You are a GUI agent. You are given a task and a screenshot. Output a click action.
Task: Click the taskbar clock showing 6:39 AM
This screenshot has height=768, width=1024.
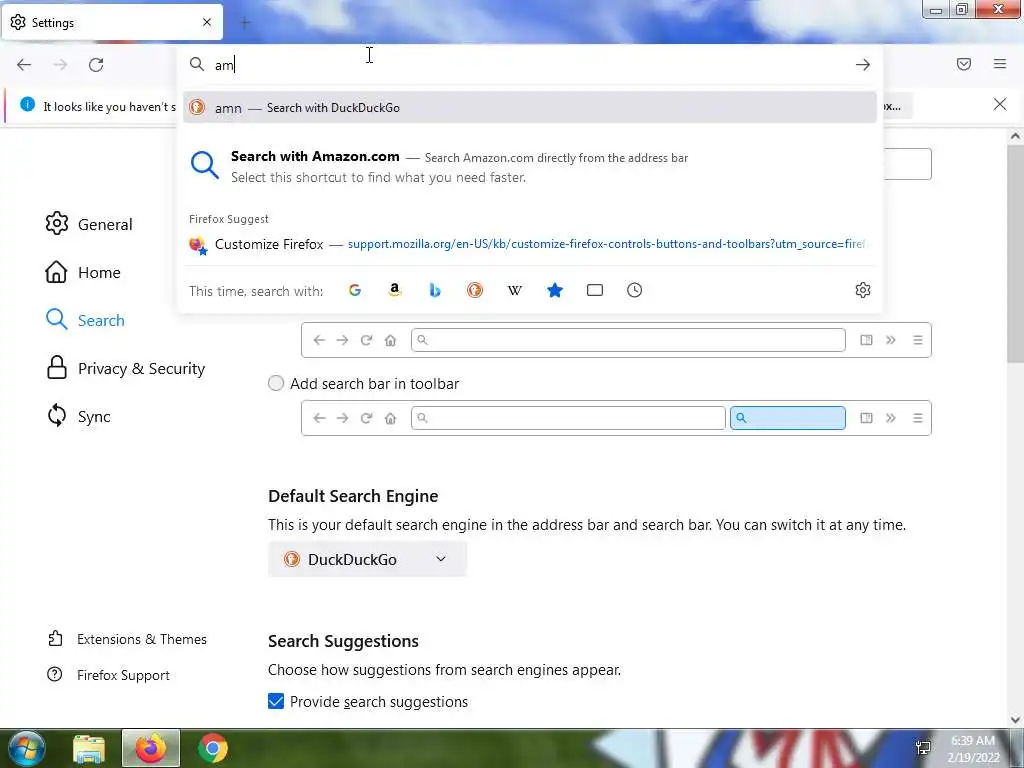click(973, 748)
